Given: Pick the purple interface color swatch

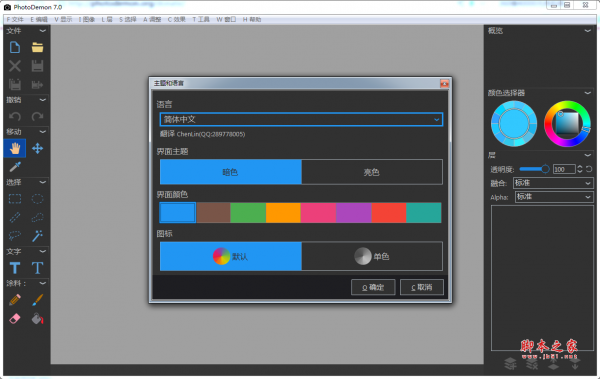Looking at the screenshot, I should click(354, 212).
